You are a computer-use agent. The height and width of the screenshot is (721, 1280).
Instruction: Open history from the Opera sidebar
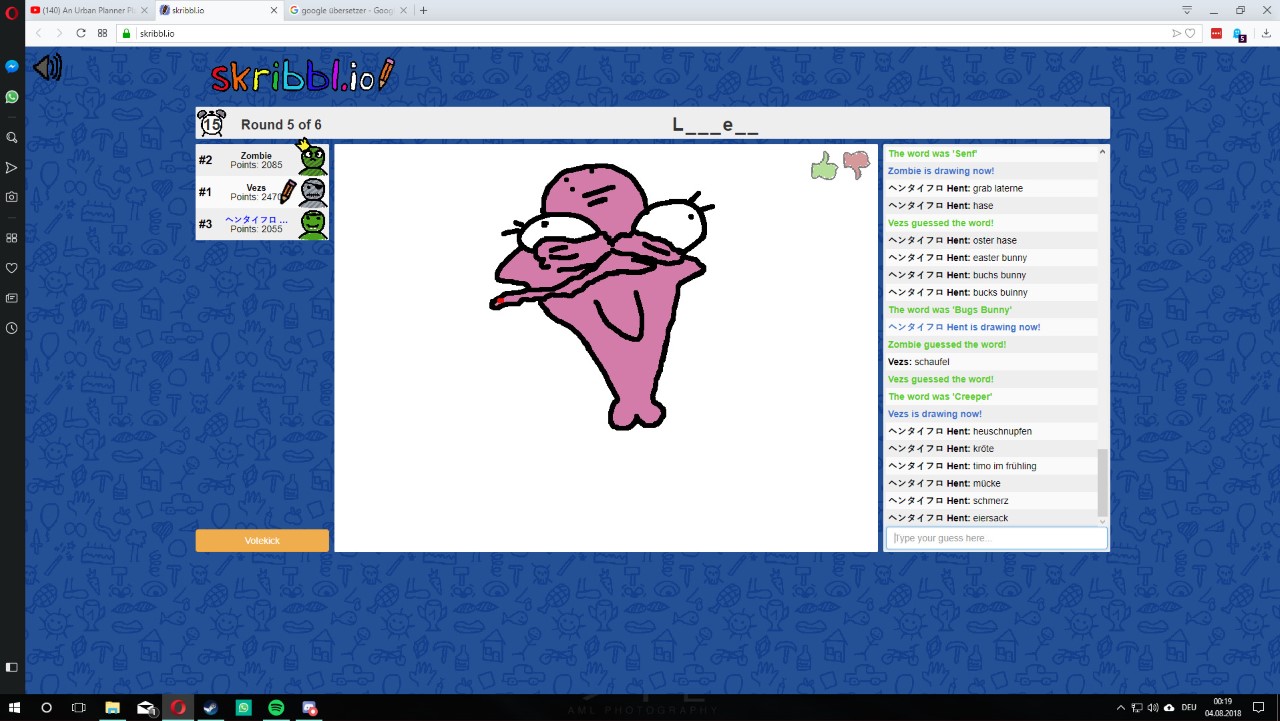[x=12, y=328]
